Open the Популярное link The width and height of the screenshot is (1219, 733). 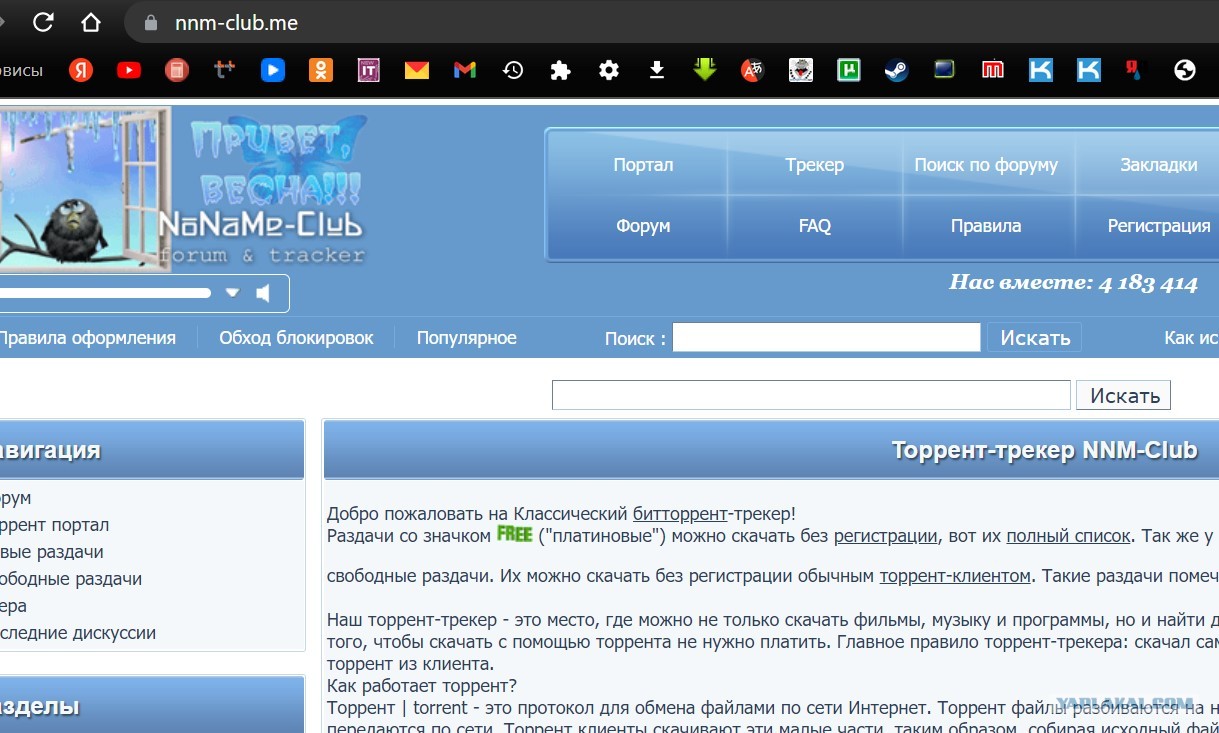click(x=467, y=338)
